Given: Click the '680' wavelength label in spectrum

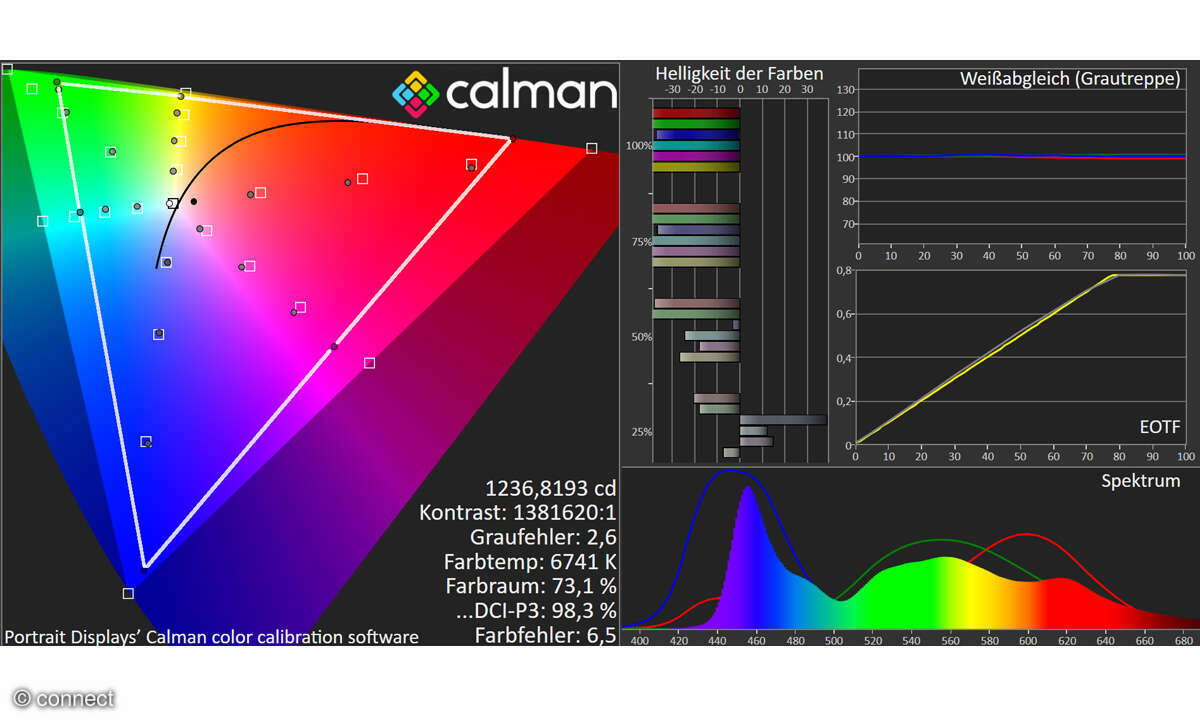Looking at the screenshot, I should point(1182,640).
